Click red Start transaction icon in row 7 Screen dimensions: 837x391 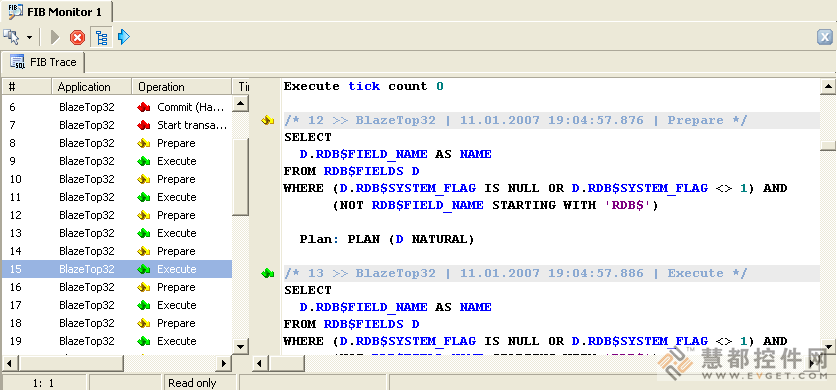144,126
